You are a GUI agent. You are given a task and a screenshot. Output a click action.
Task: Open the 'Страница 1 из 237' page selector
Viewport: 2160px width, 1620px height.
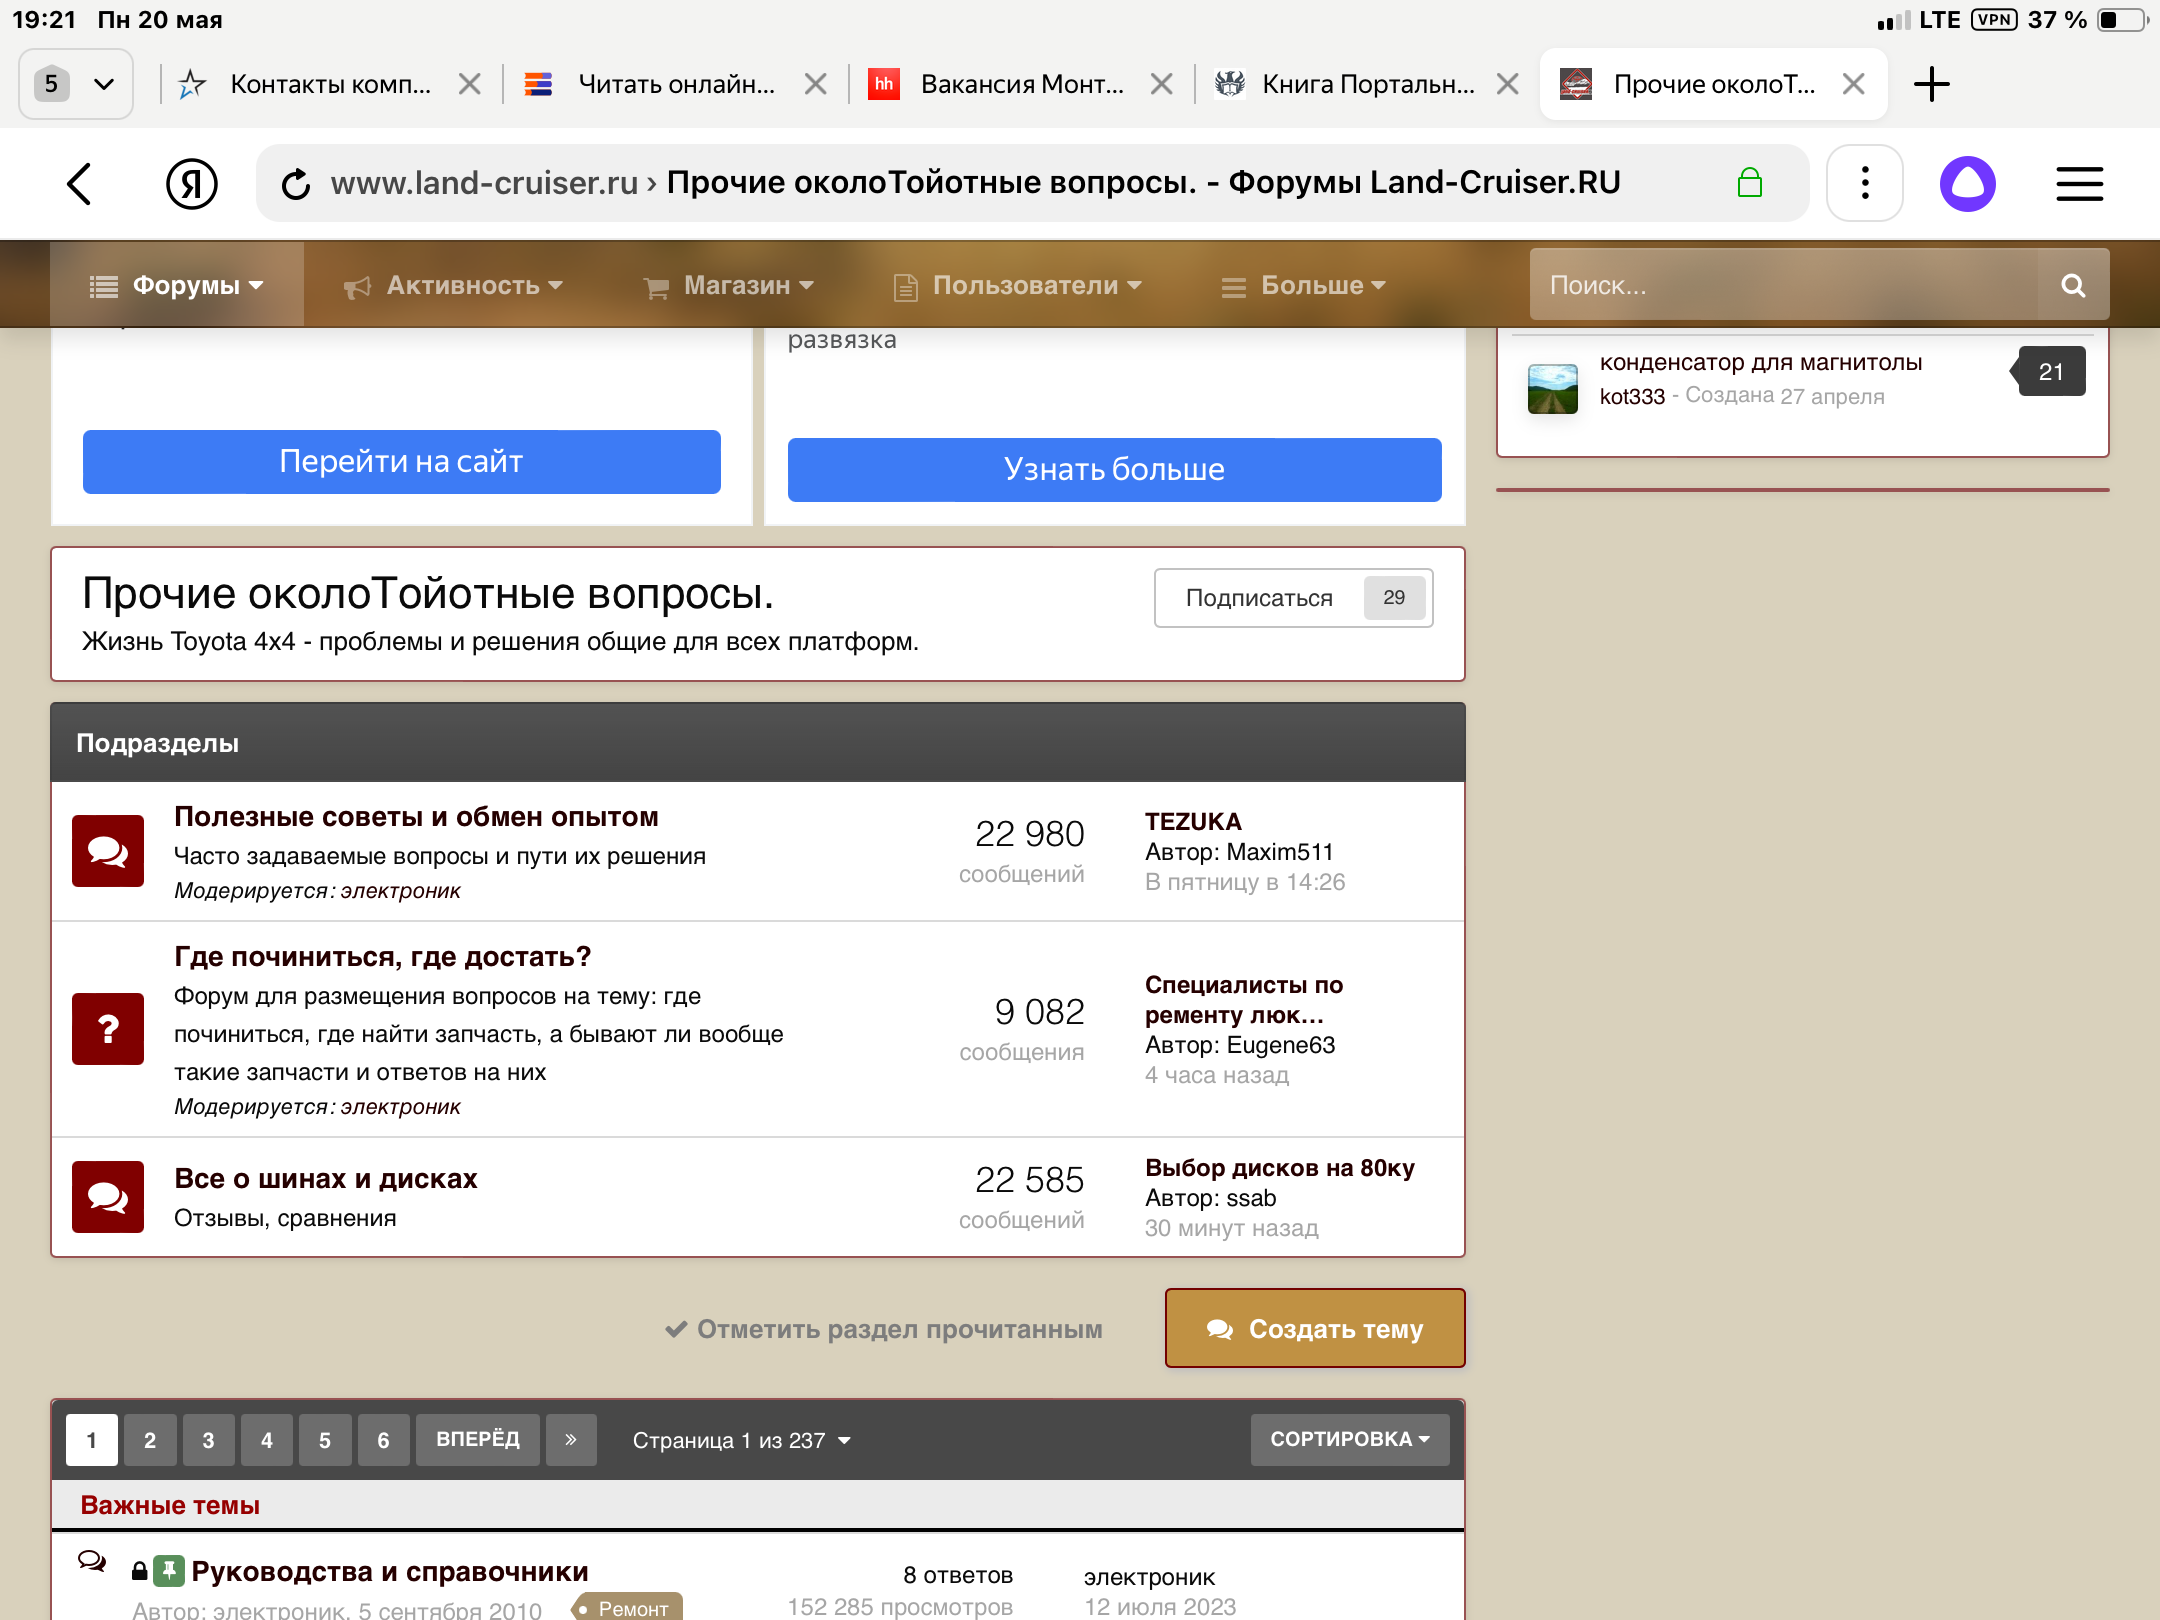click(x=741, y=1440)
